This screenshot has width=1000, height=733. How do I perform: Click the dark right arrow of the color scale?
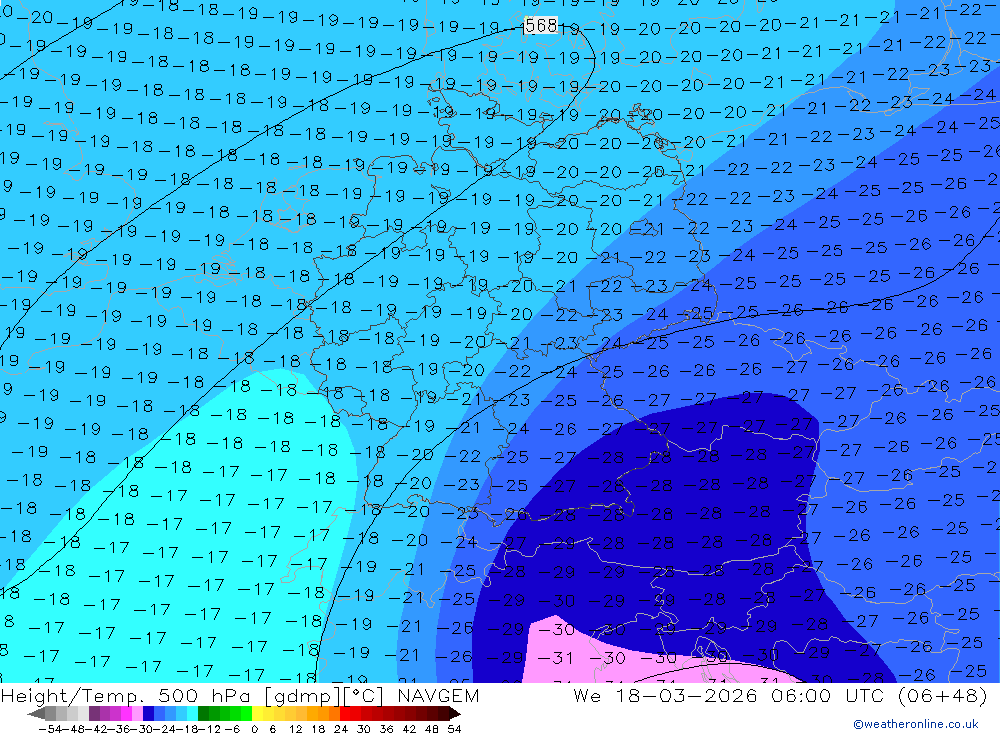(455, 713)
